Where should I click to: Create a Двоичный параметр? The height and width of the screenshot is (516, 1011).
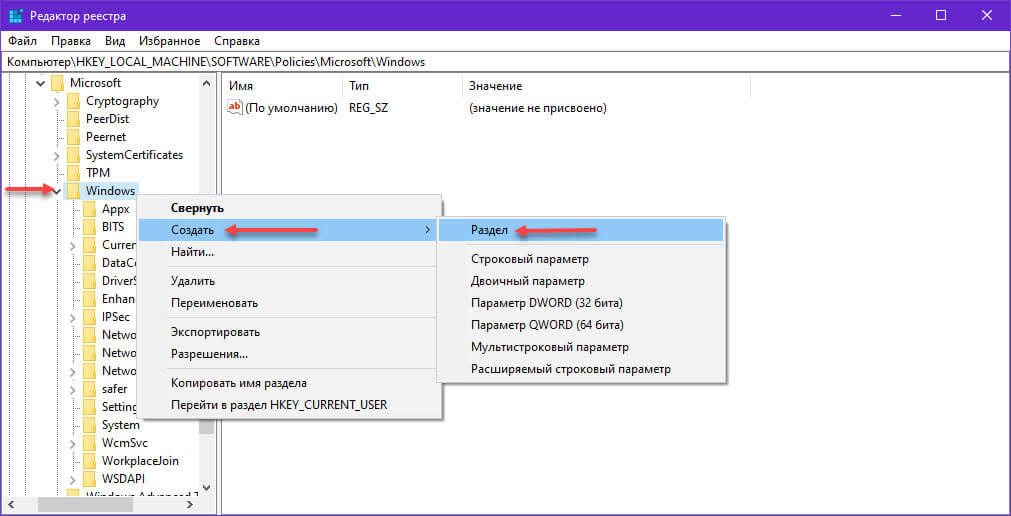[x=581, y=281]
